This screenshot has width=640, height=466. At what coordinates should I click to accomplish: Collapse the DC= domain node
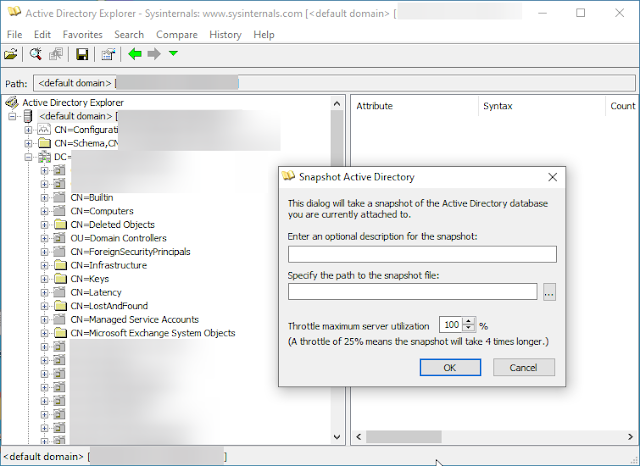click(x=28, y=157)
